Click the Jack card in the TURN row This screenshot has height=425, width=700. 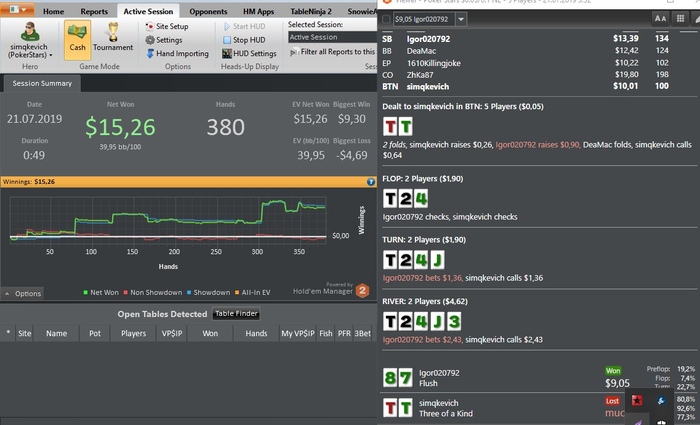click(x=437, y=260)
